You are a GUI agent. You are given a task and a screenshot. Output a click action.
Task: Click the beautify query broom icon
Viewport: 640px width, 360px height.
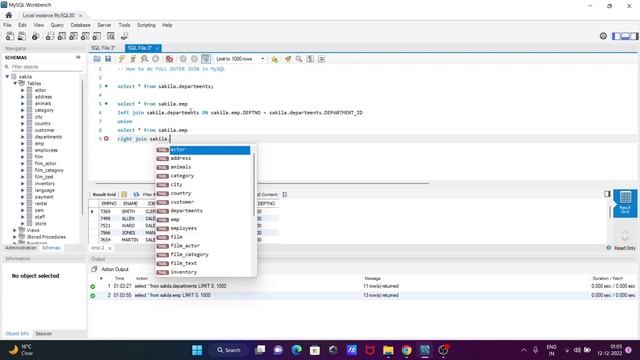pyautogui.click(x=288, y=59)
